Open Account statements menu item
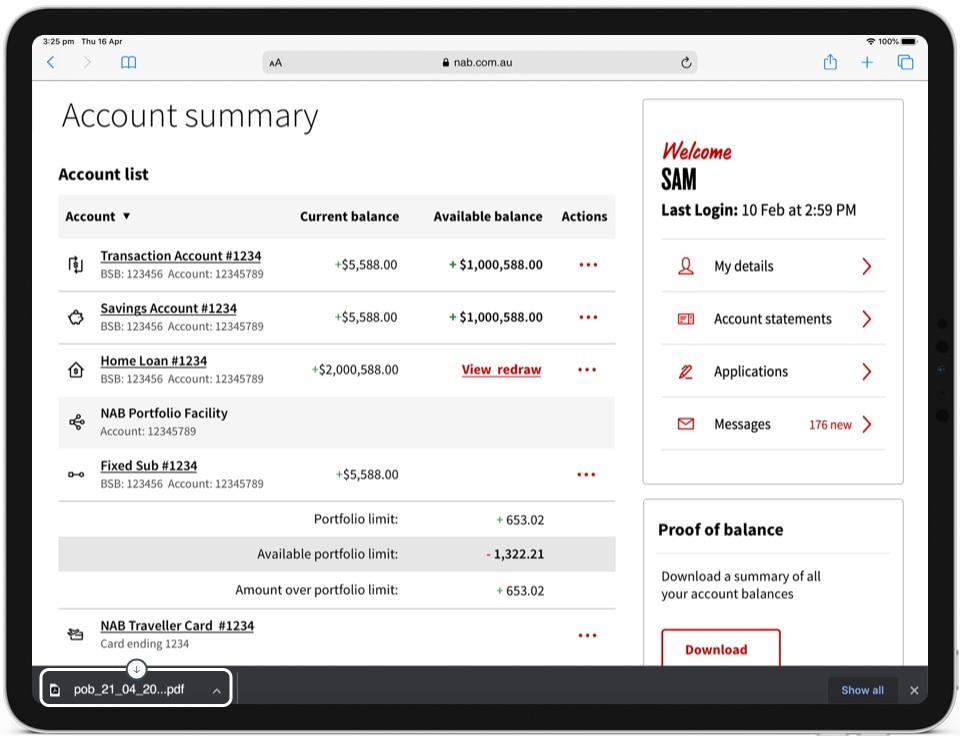 [773, 319]
